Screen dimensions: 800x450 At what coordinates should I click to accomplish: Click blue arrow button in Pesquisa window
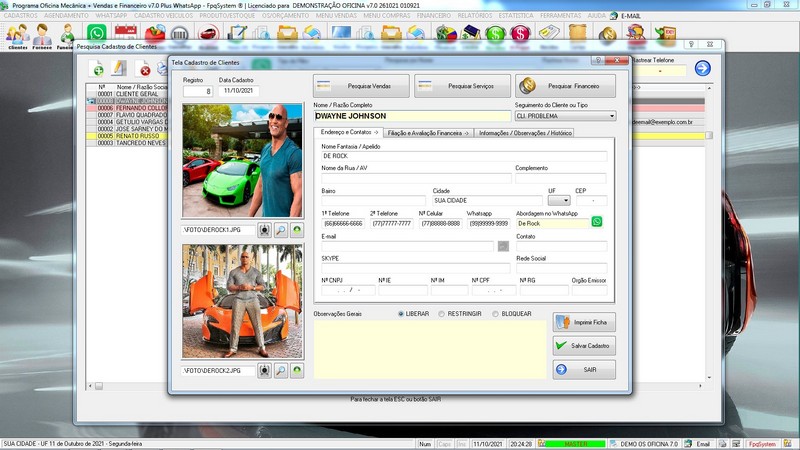[703, 68]
